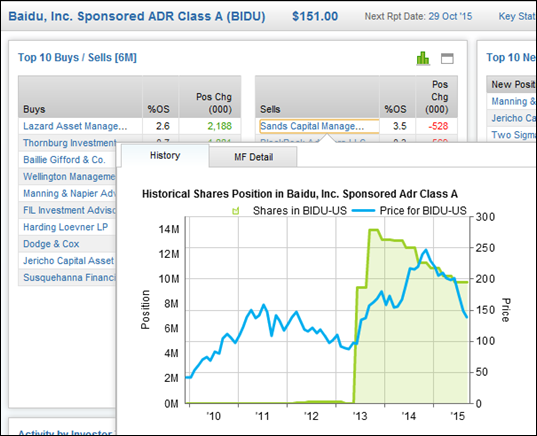Sort sells by Pos Chg (000) header
Screen dimensions: 537x436
click(x=437, y=97)
